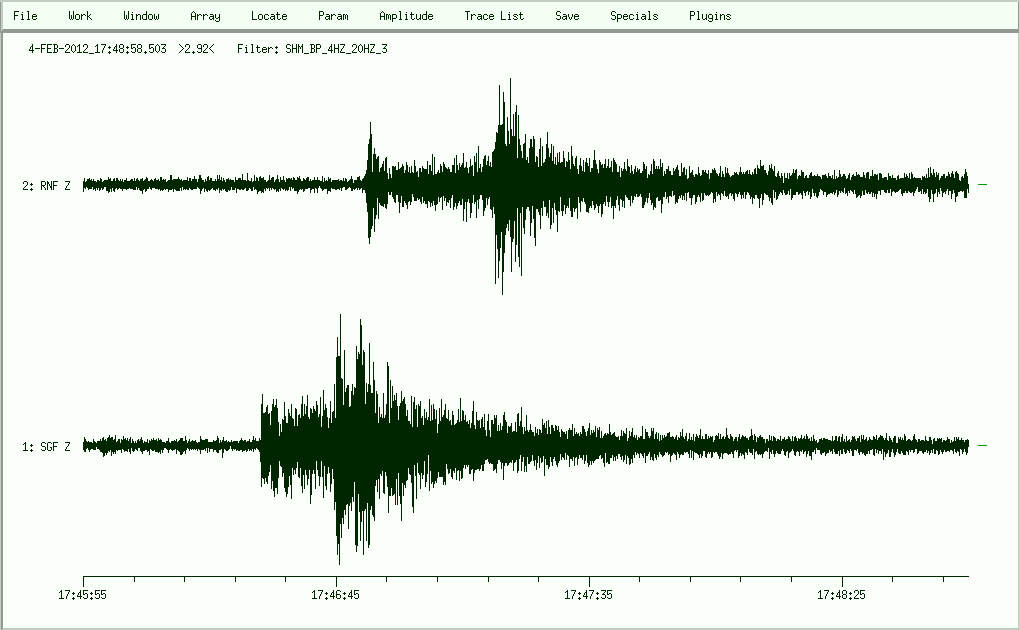Select the SGF Z trace label
Viewport: 1019px width, 630px height.
click(x=46, y=447)
